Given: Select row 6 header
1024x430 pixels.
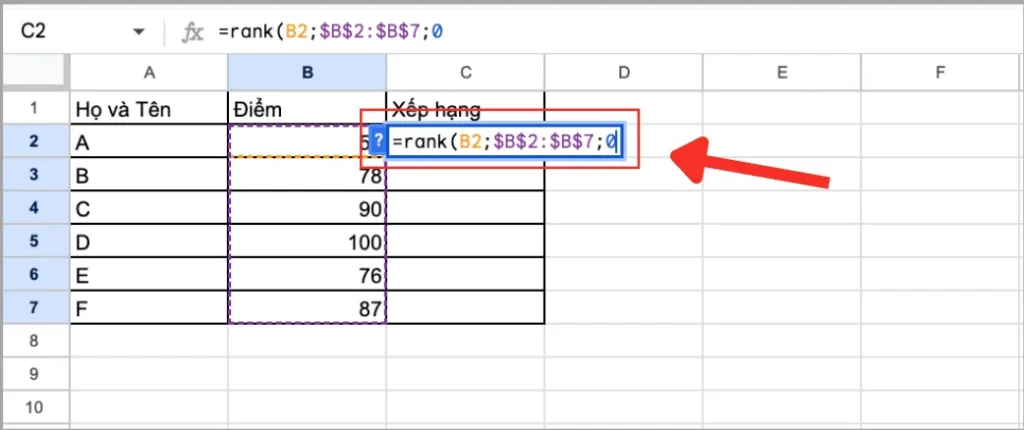Looking at the screenshot, I should (35, 274).
